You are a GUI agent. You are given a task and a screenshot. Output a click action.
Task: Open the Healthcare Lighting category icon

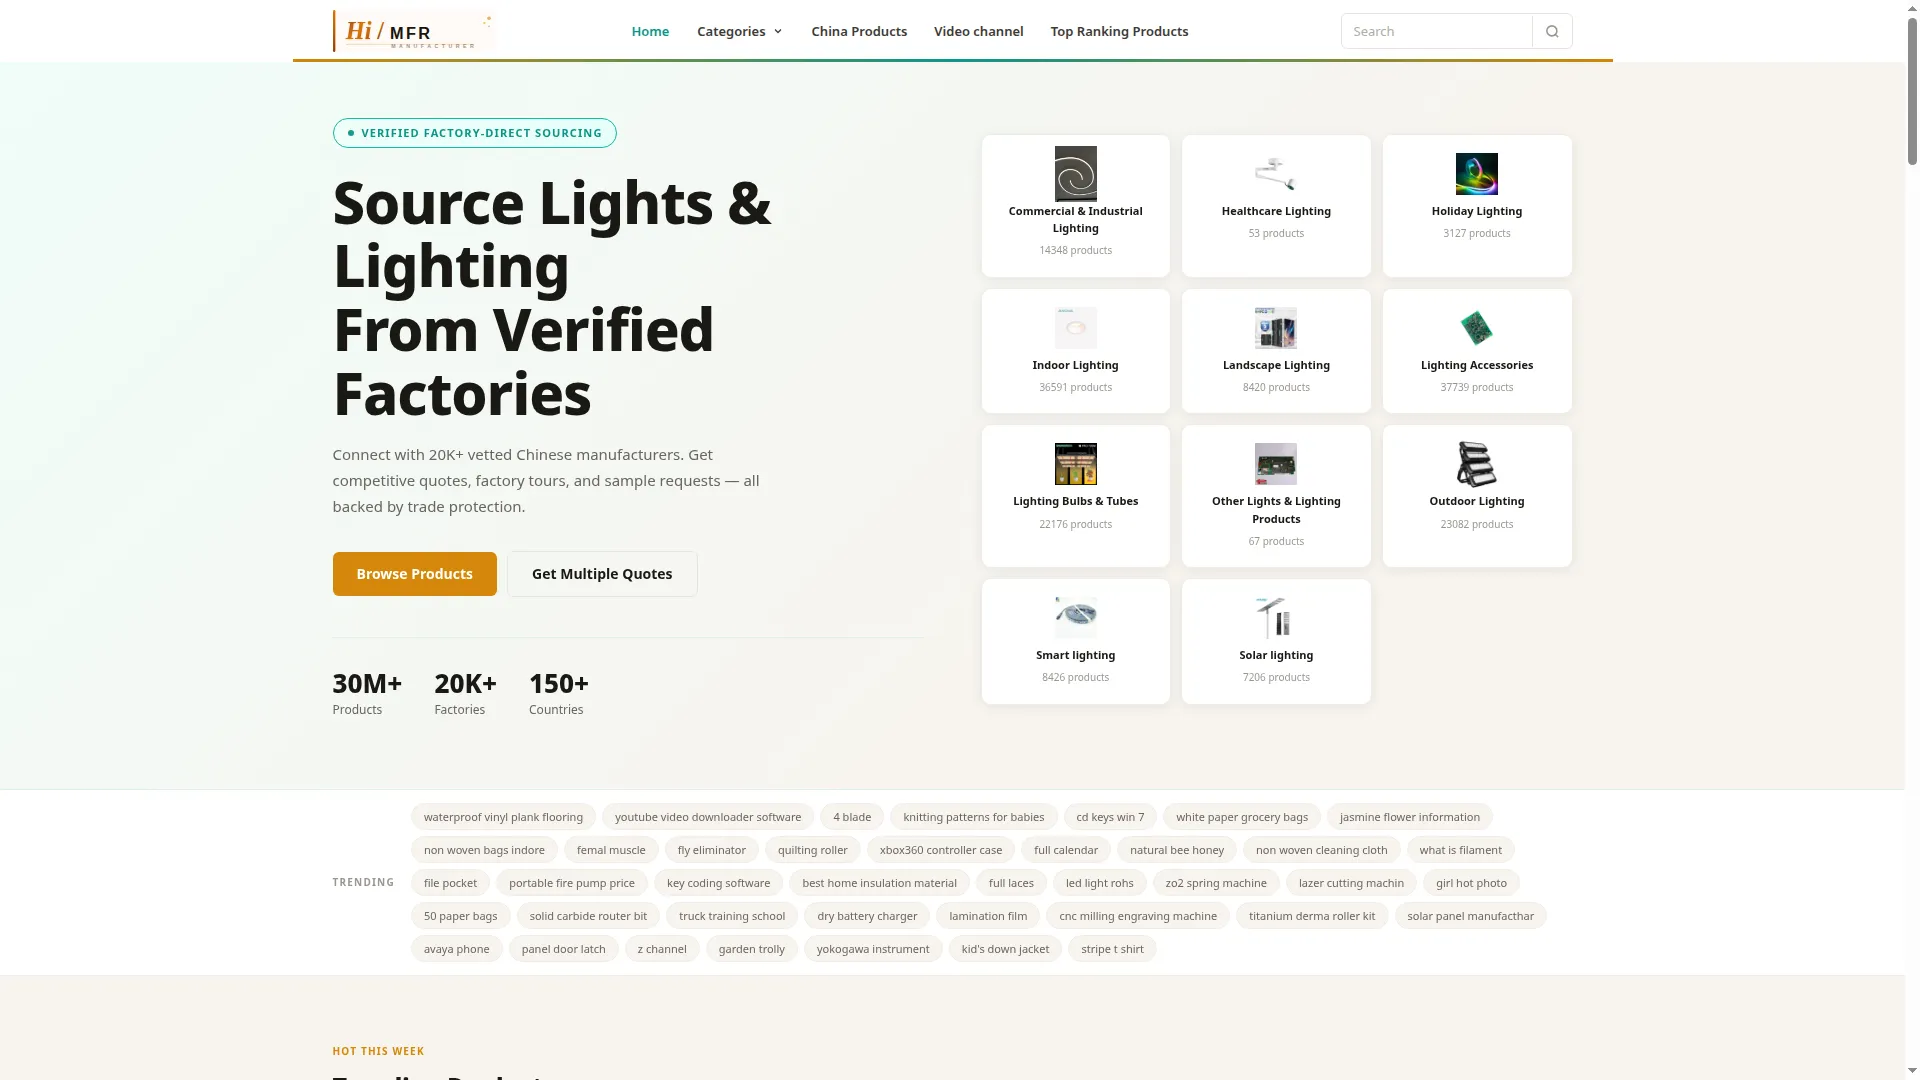[1275, 174]
